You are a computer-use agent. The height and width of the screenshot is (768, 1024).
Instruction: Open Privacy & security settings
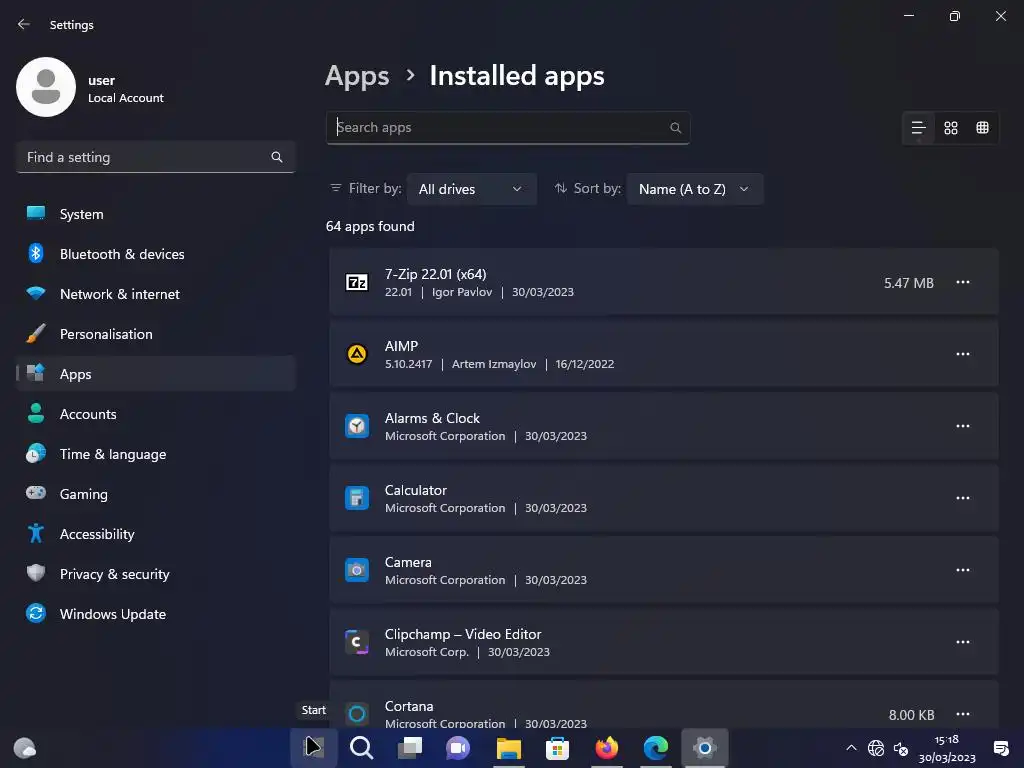[x=155, y=573]
